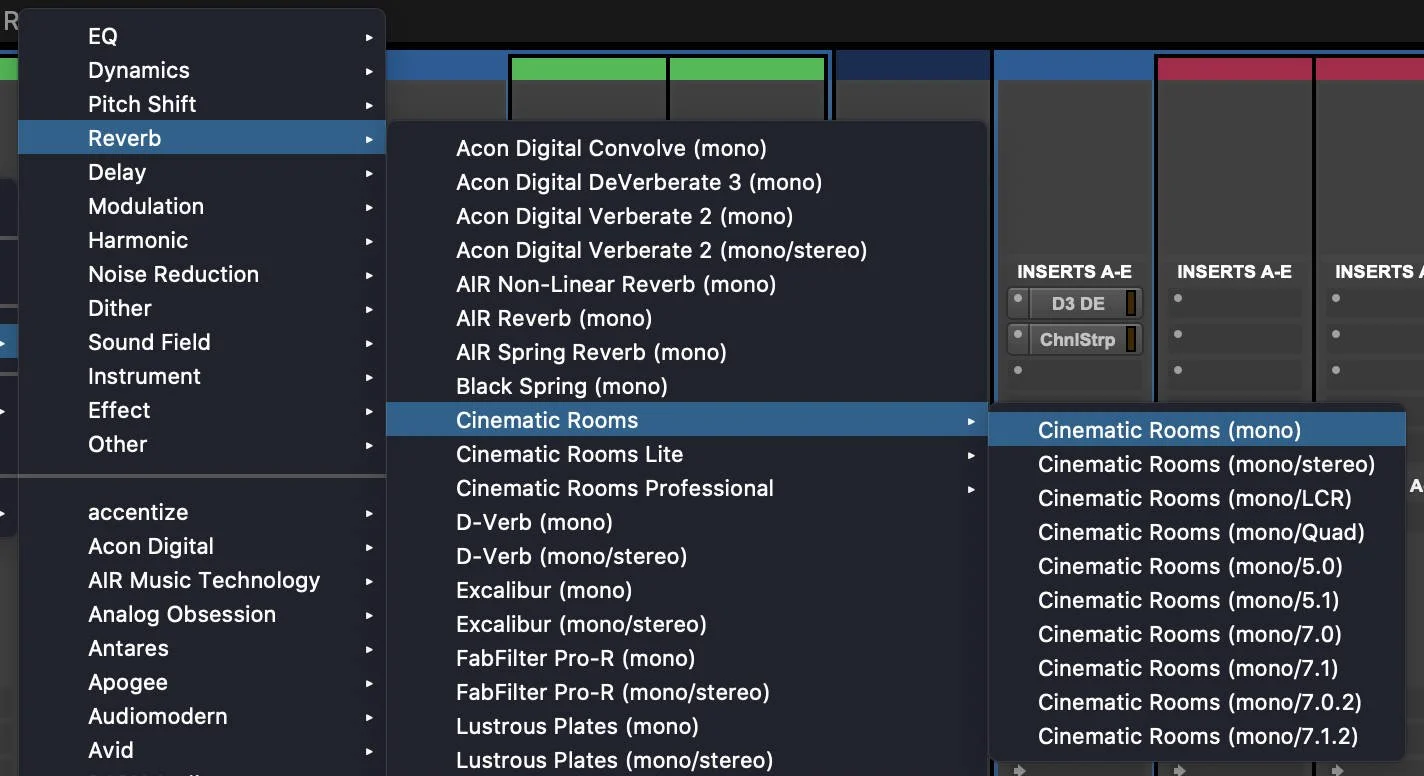Screen dimensions: 1424x776
Task: Open the Other plug-in category
Action: point(202,444)
